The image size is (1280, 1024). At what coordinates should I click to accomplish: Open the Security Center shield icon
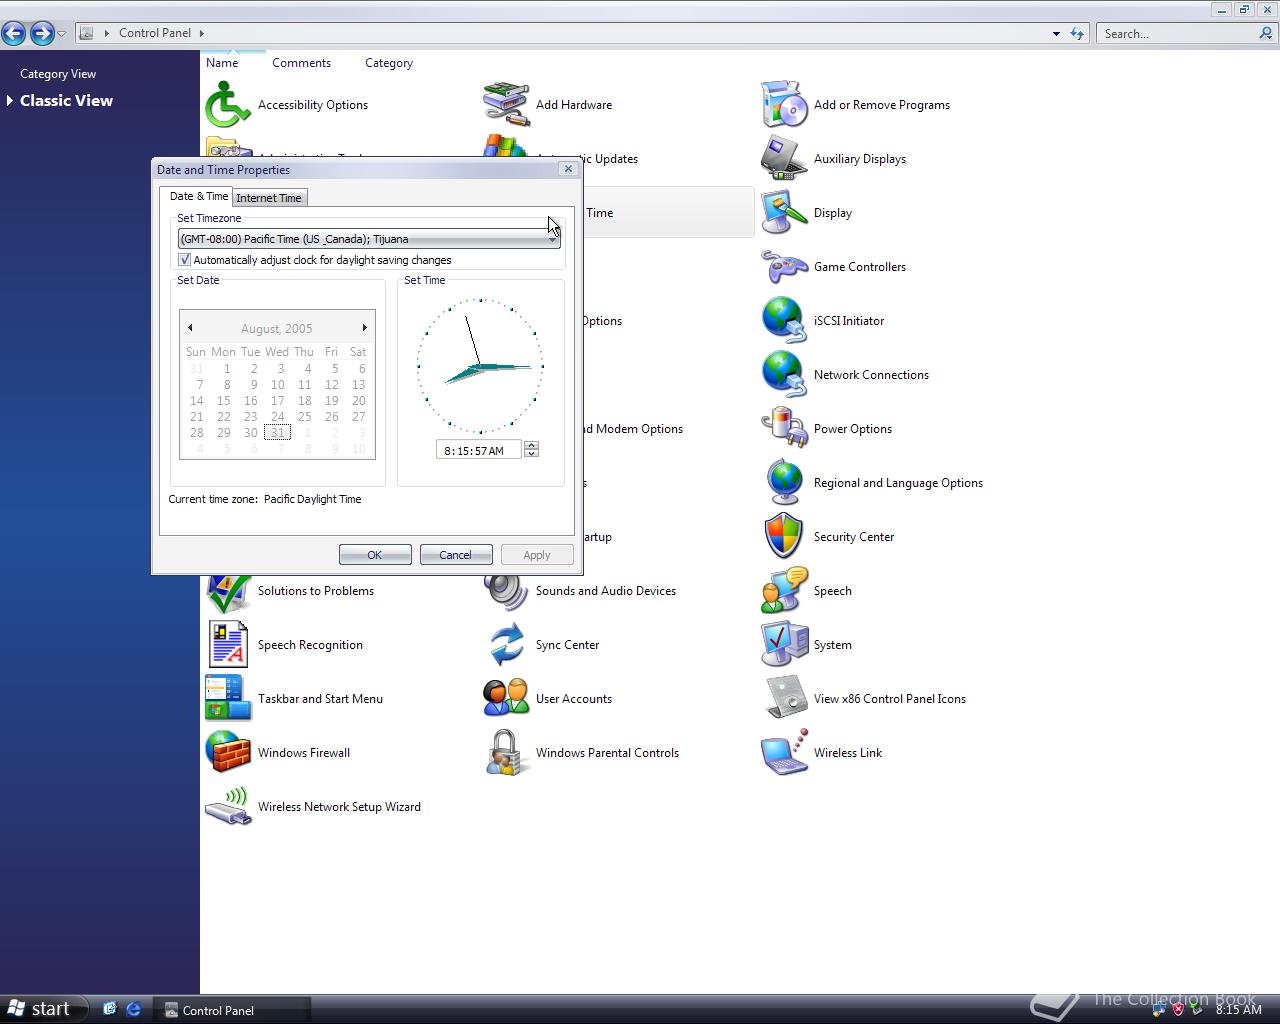pos(784,537)
